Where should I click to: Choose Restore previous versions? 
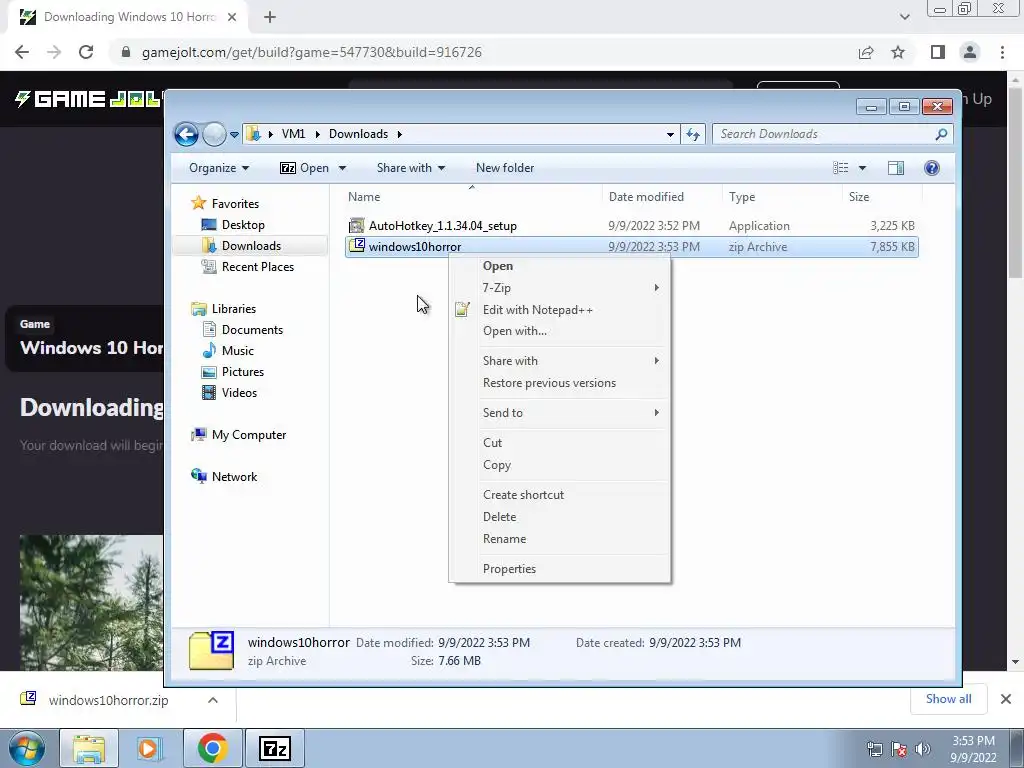560,383
